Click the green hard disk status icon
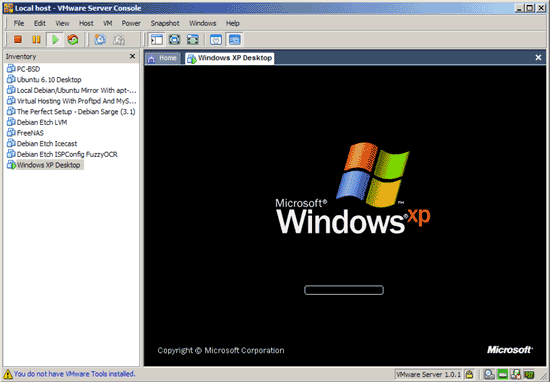Screen dimensions: 550x382 [503, 374]
